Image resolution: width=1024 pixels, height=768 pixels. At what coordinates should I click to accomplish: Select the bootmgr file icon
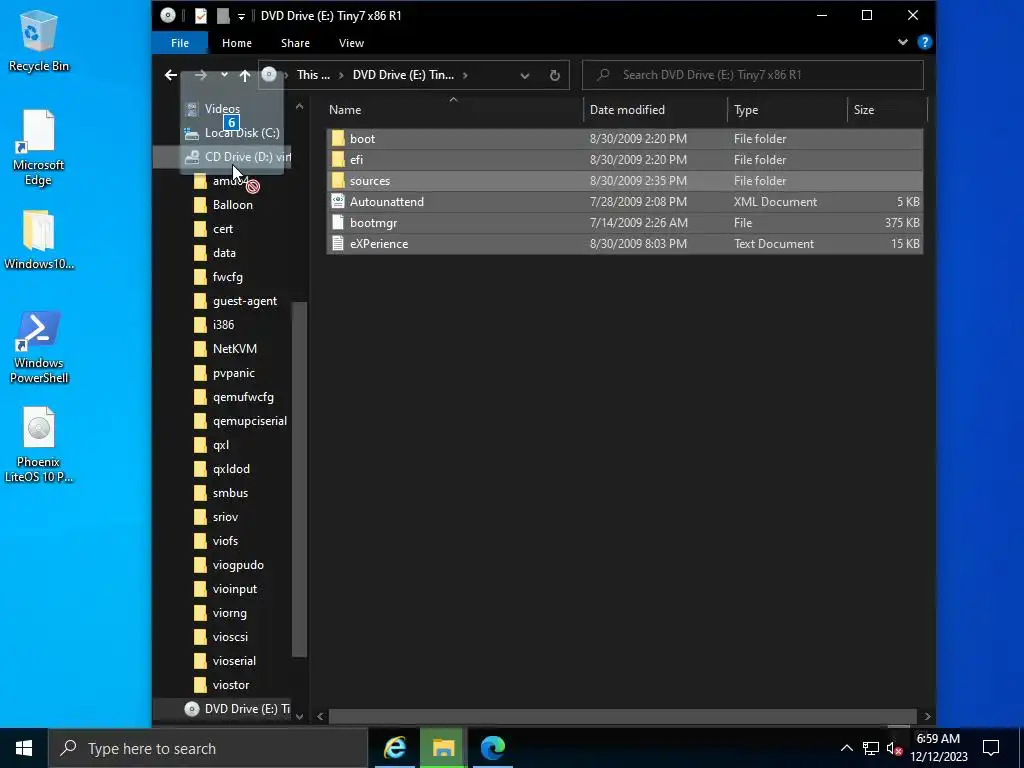point(338,222)
